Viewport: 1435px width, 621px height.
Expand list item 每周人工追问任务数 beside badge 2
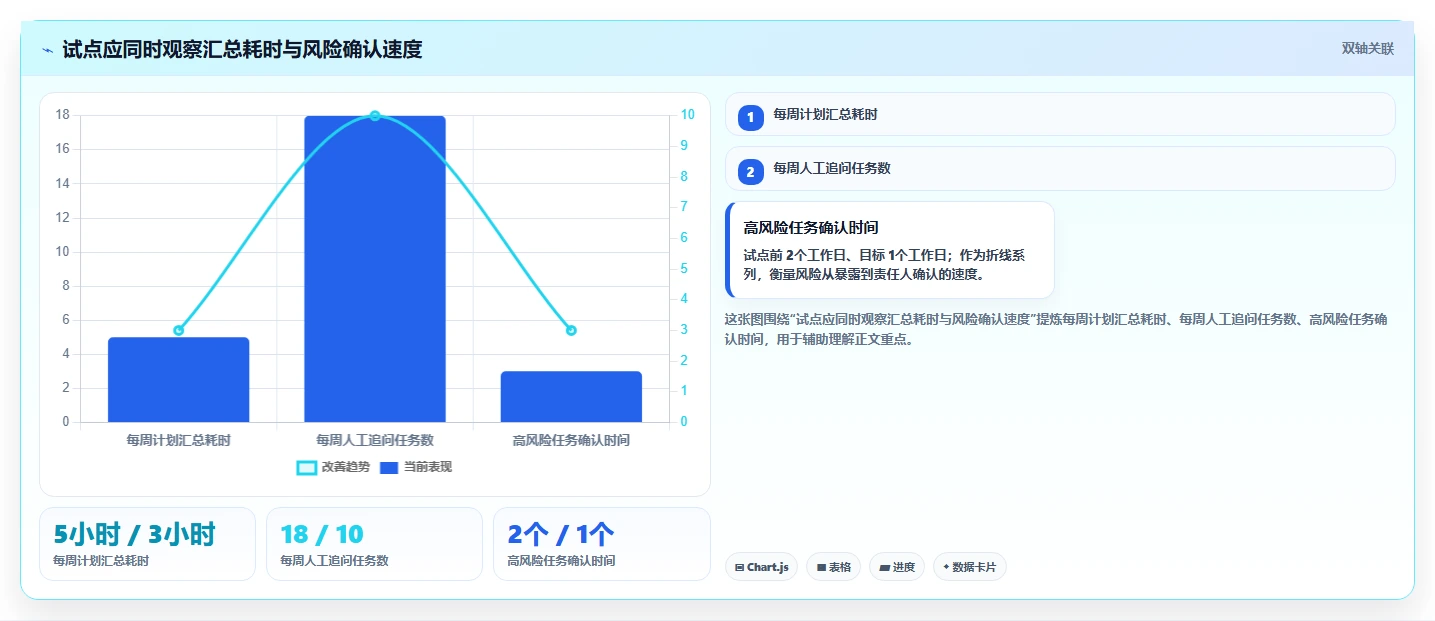pos(1060,168)
